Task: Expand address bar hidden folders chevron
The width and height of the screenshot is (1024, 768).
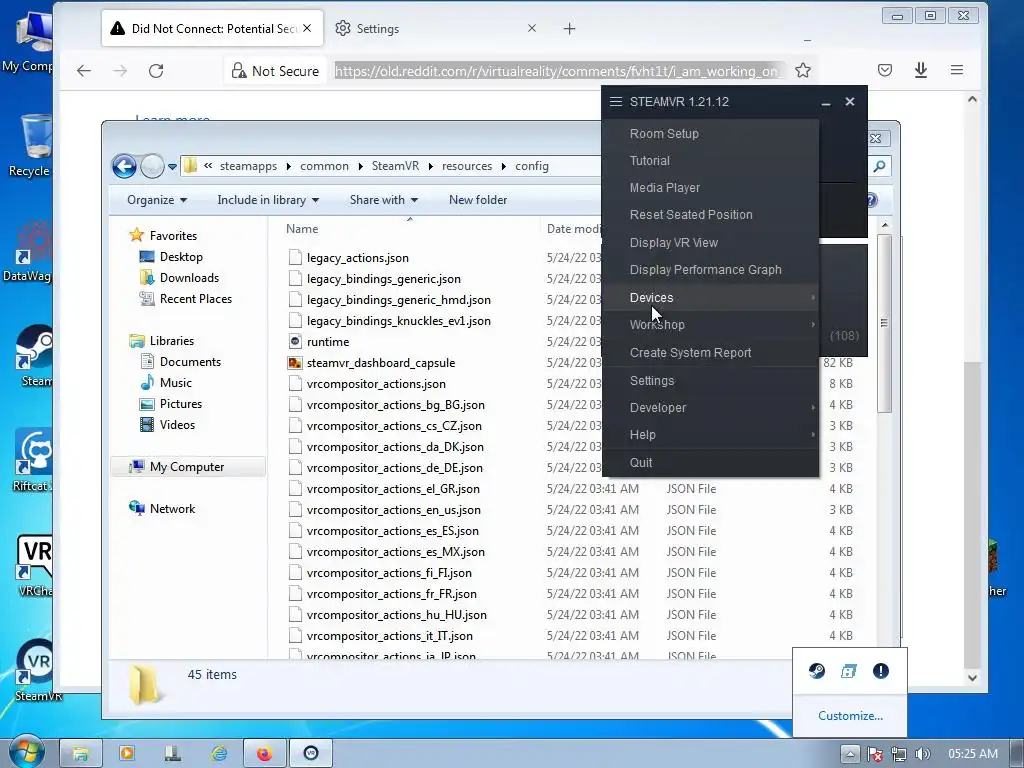Action: 208,166
